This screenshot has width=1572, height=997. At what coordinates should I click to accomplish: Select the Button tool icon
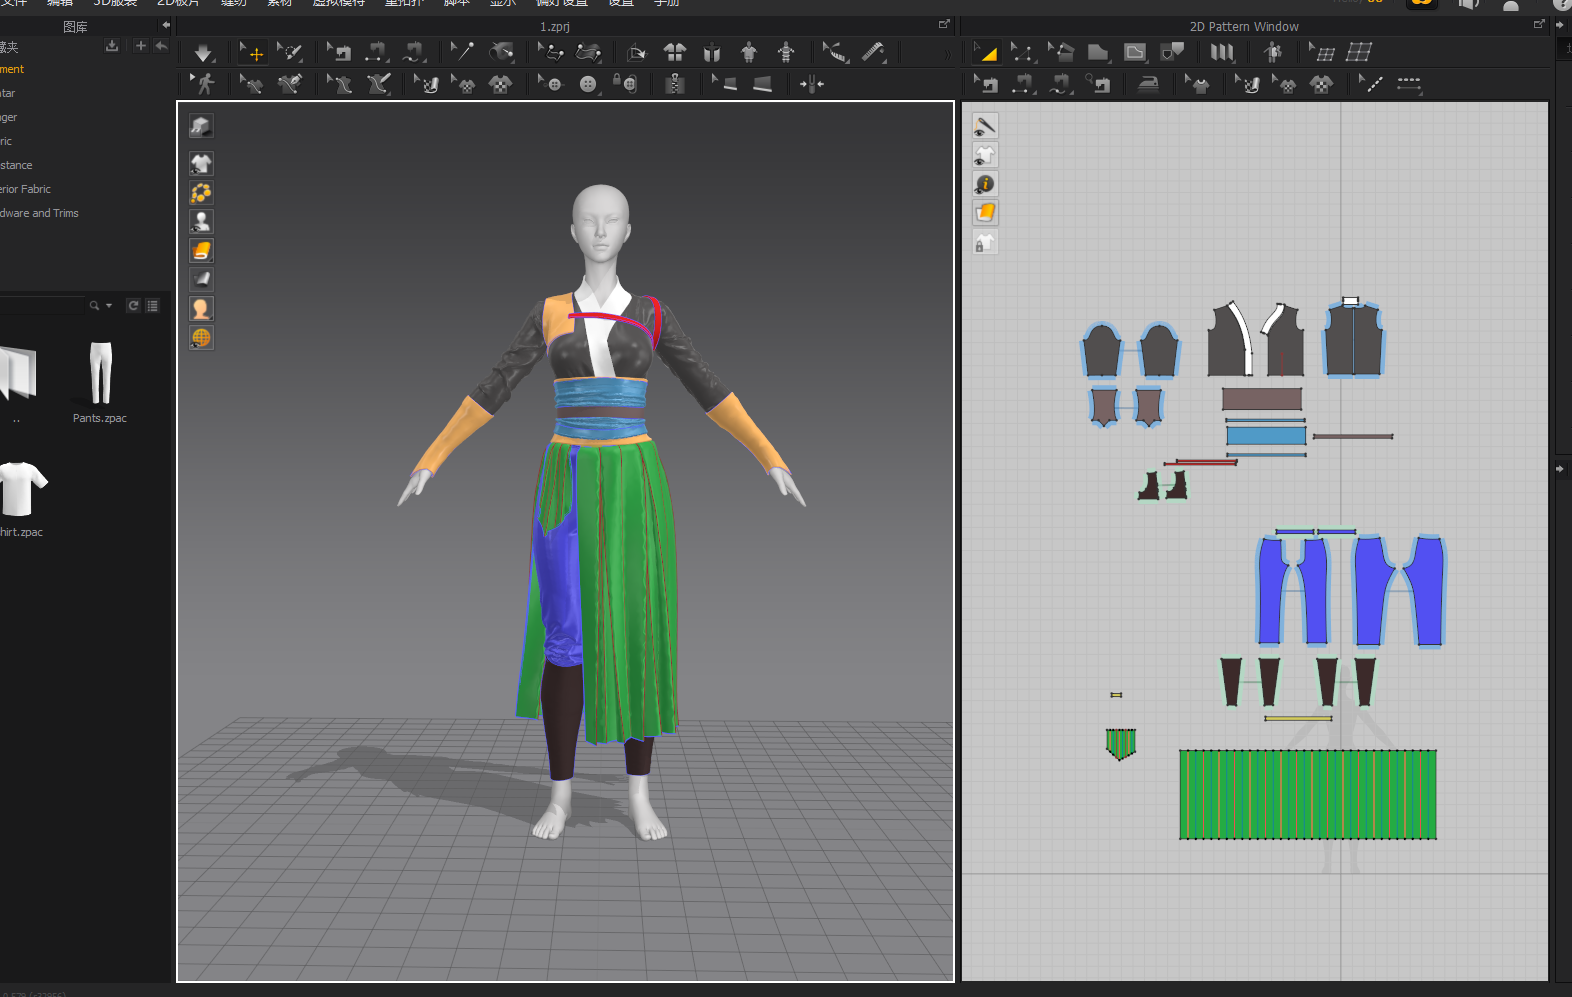[x=588, y=84]
